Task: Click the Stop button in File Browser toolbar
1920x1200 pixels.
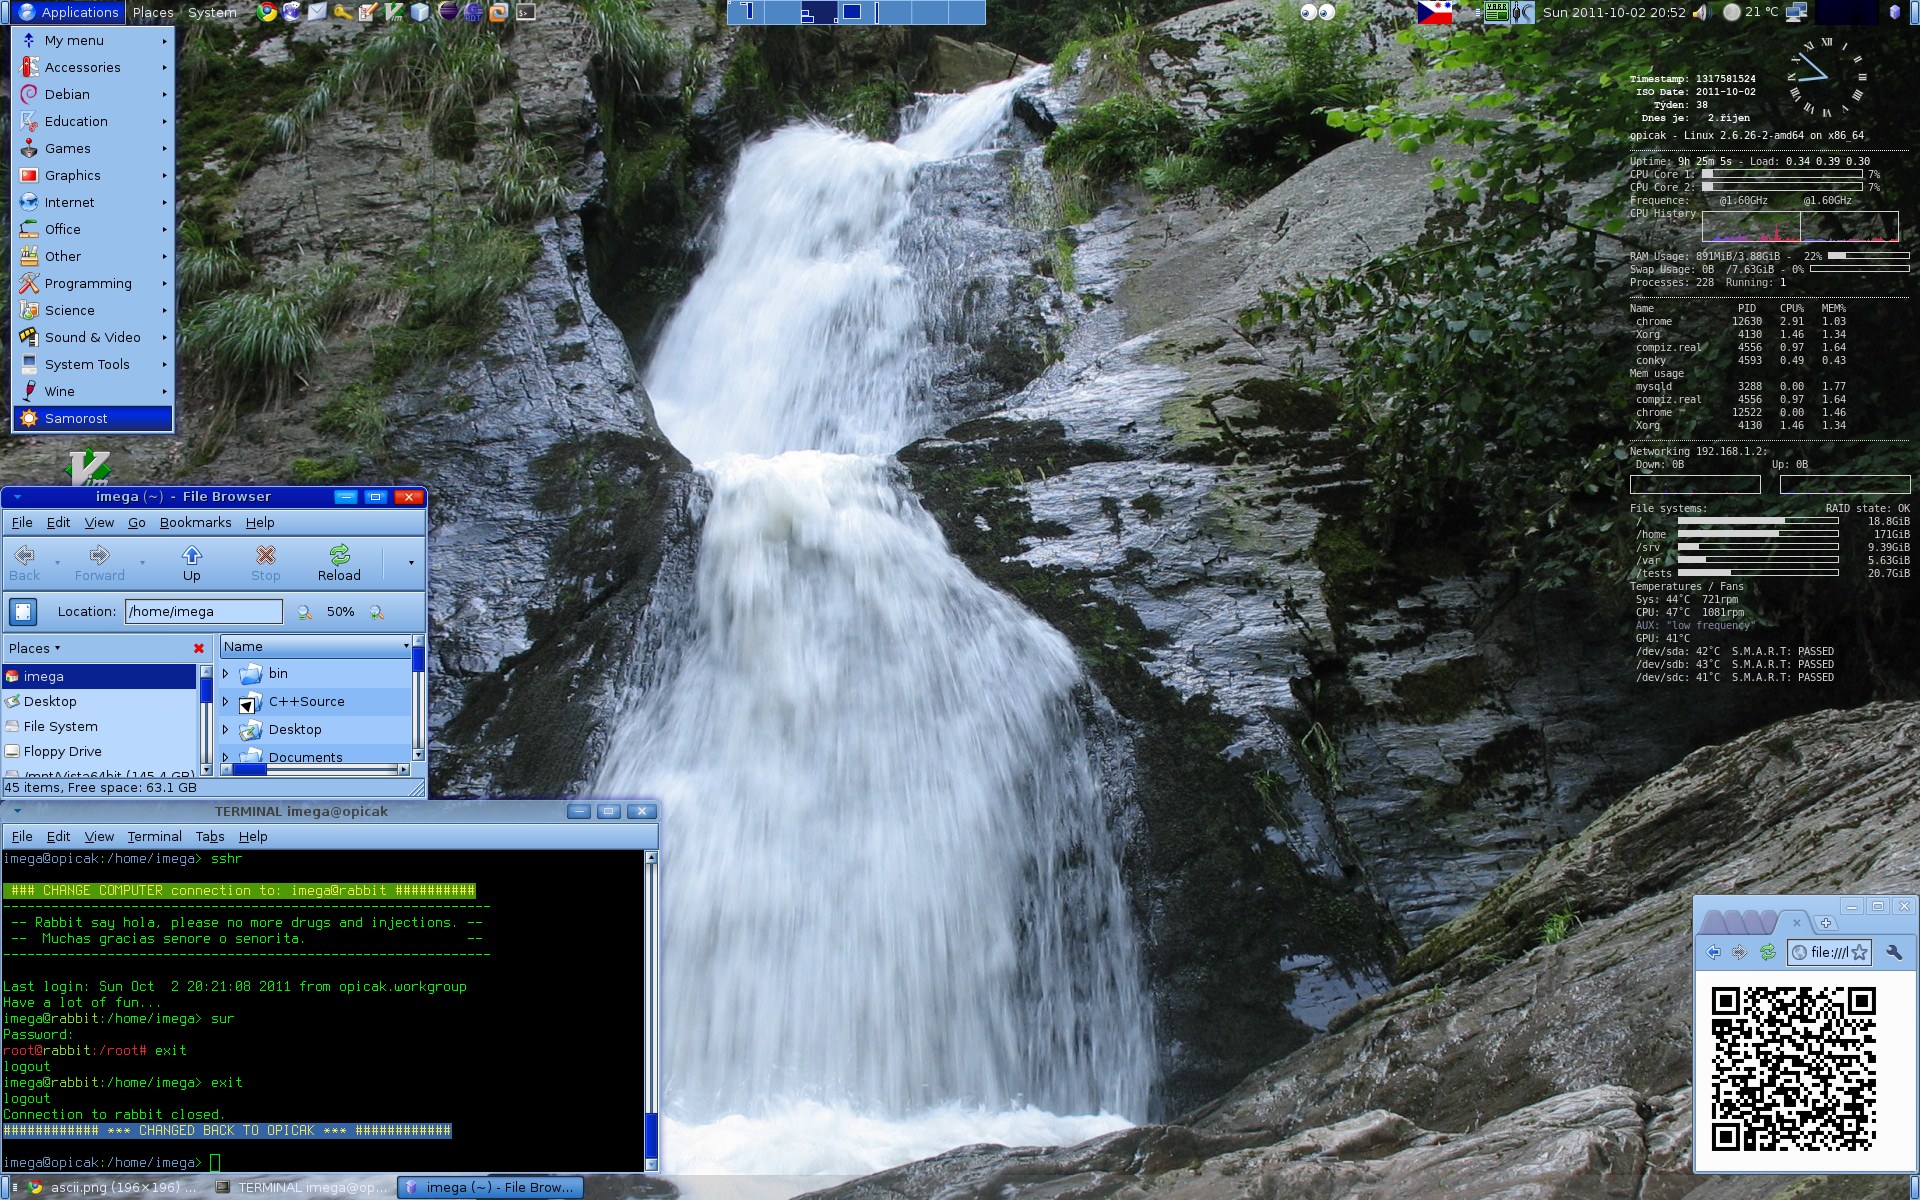Action: click(x=265, y=563)
